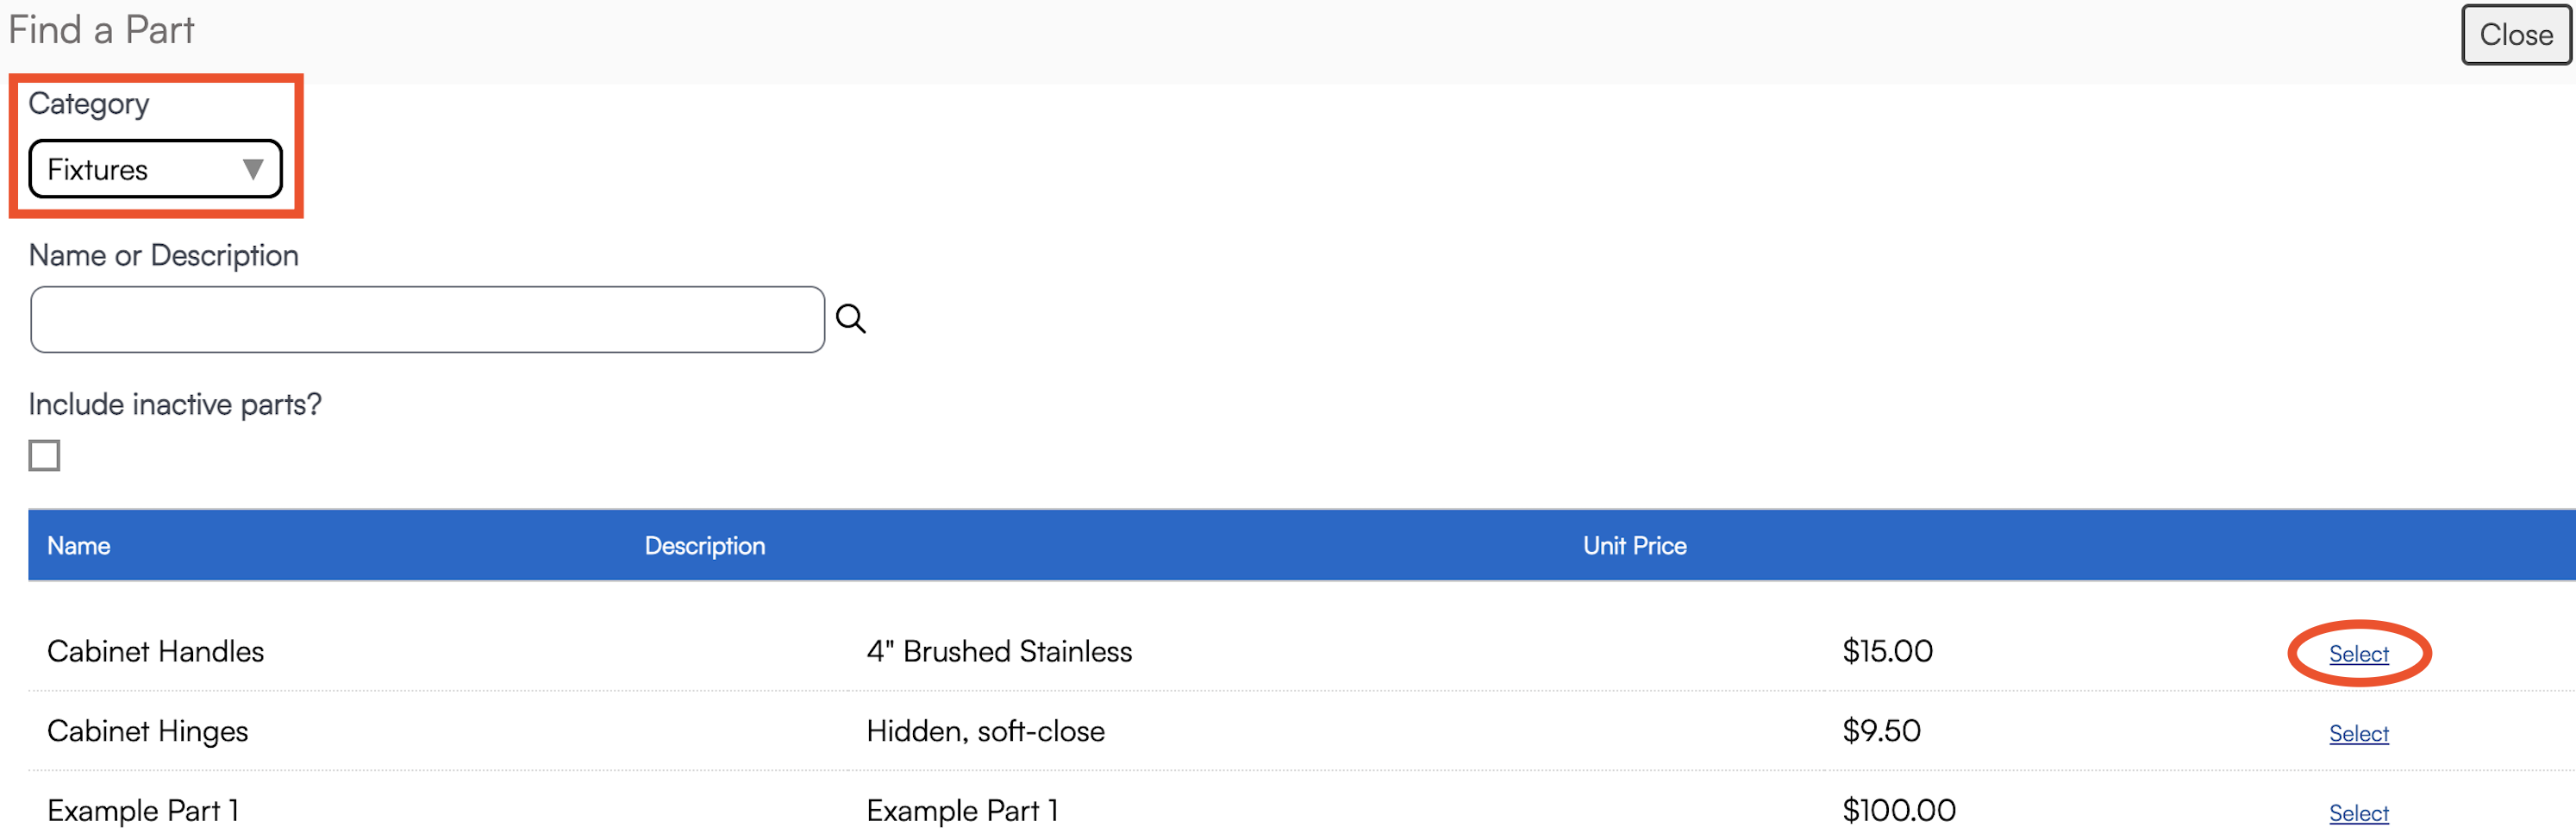
Task: Select the Cabinet Handles part
Action: (2358, 654)
